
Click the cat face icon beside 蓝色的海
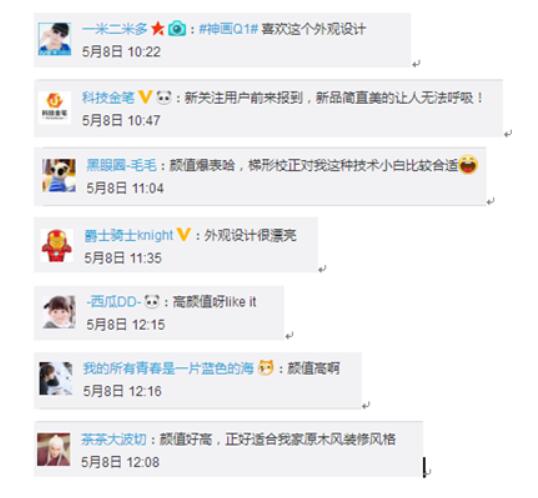click(266, 368)
